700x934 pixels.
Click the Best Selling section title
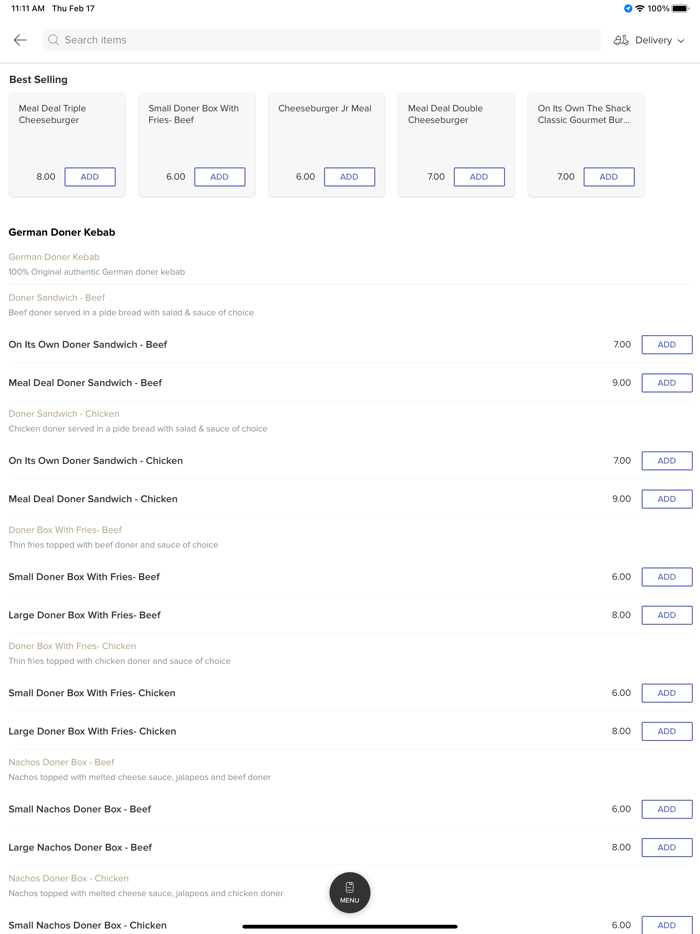[x=38, y=80]
